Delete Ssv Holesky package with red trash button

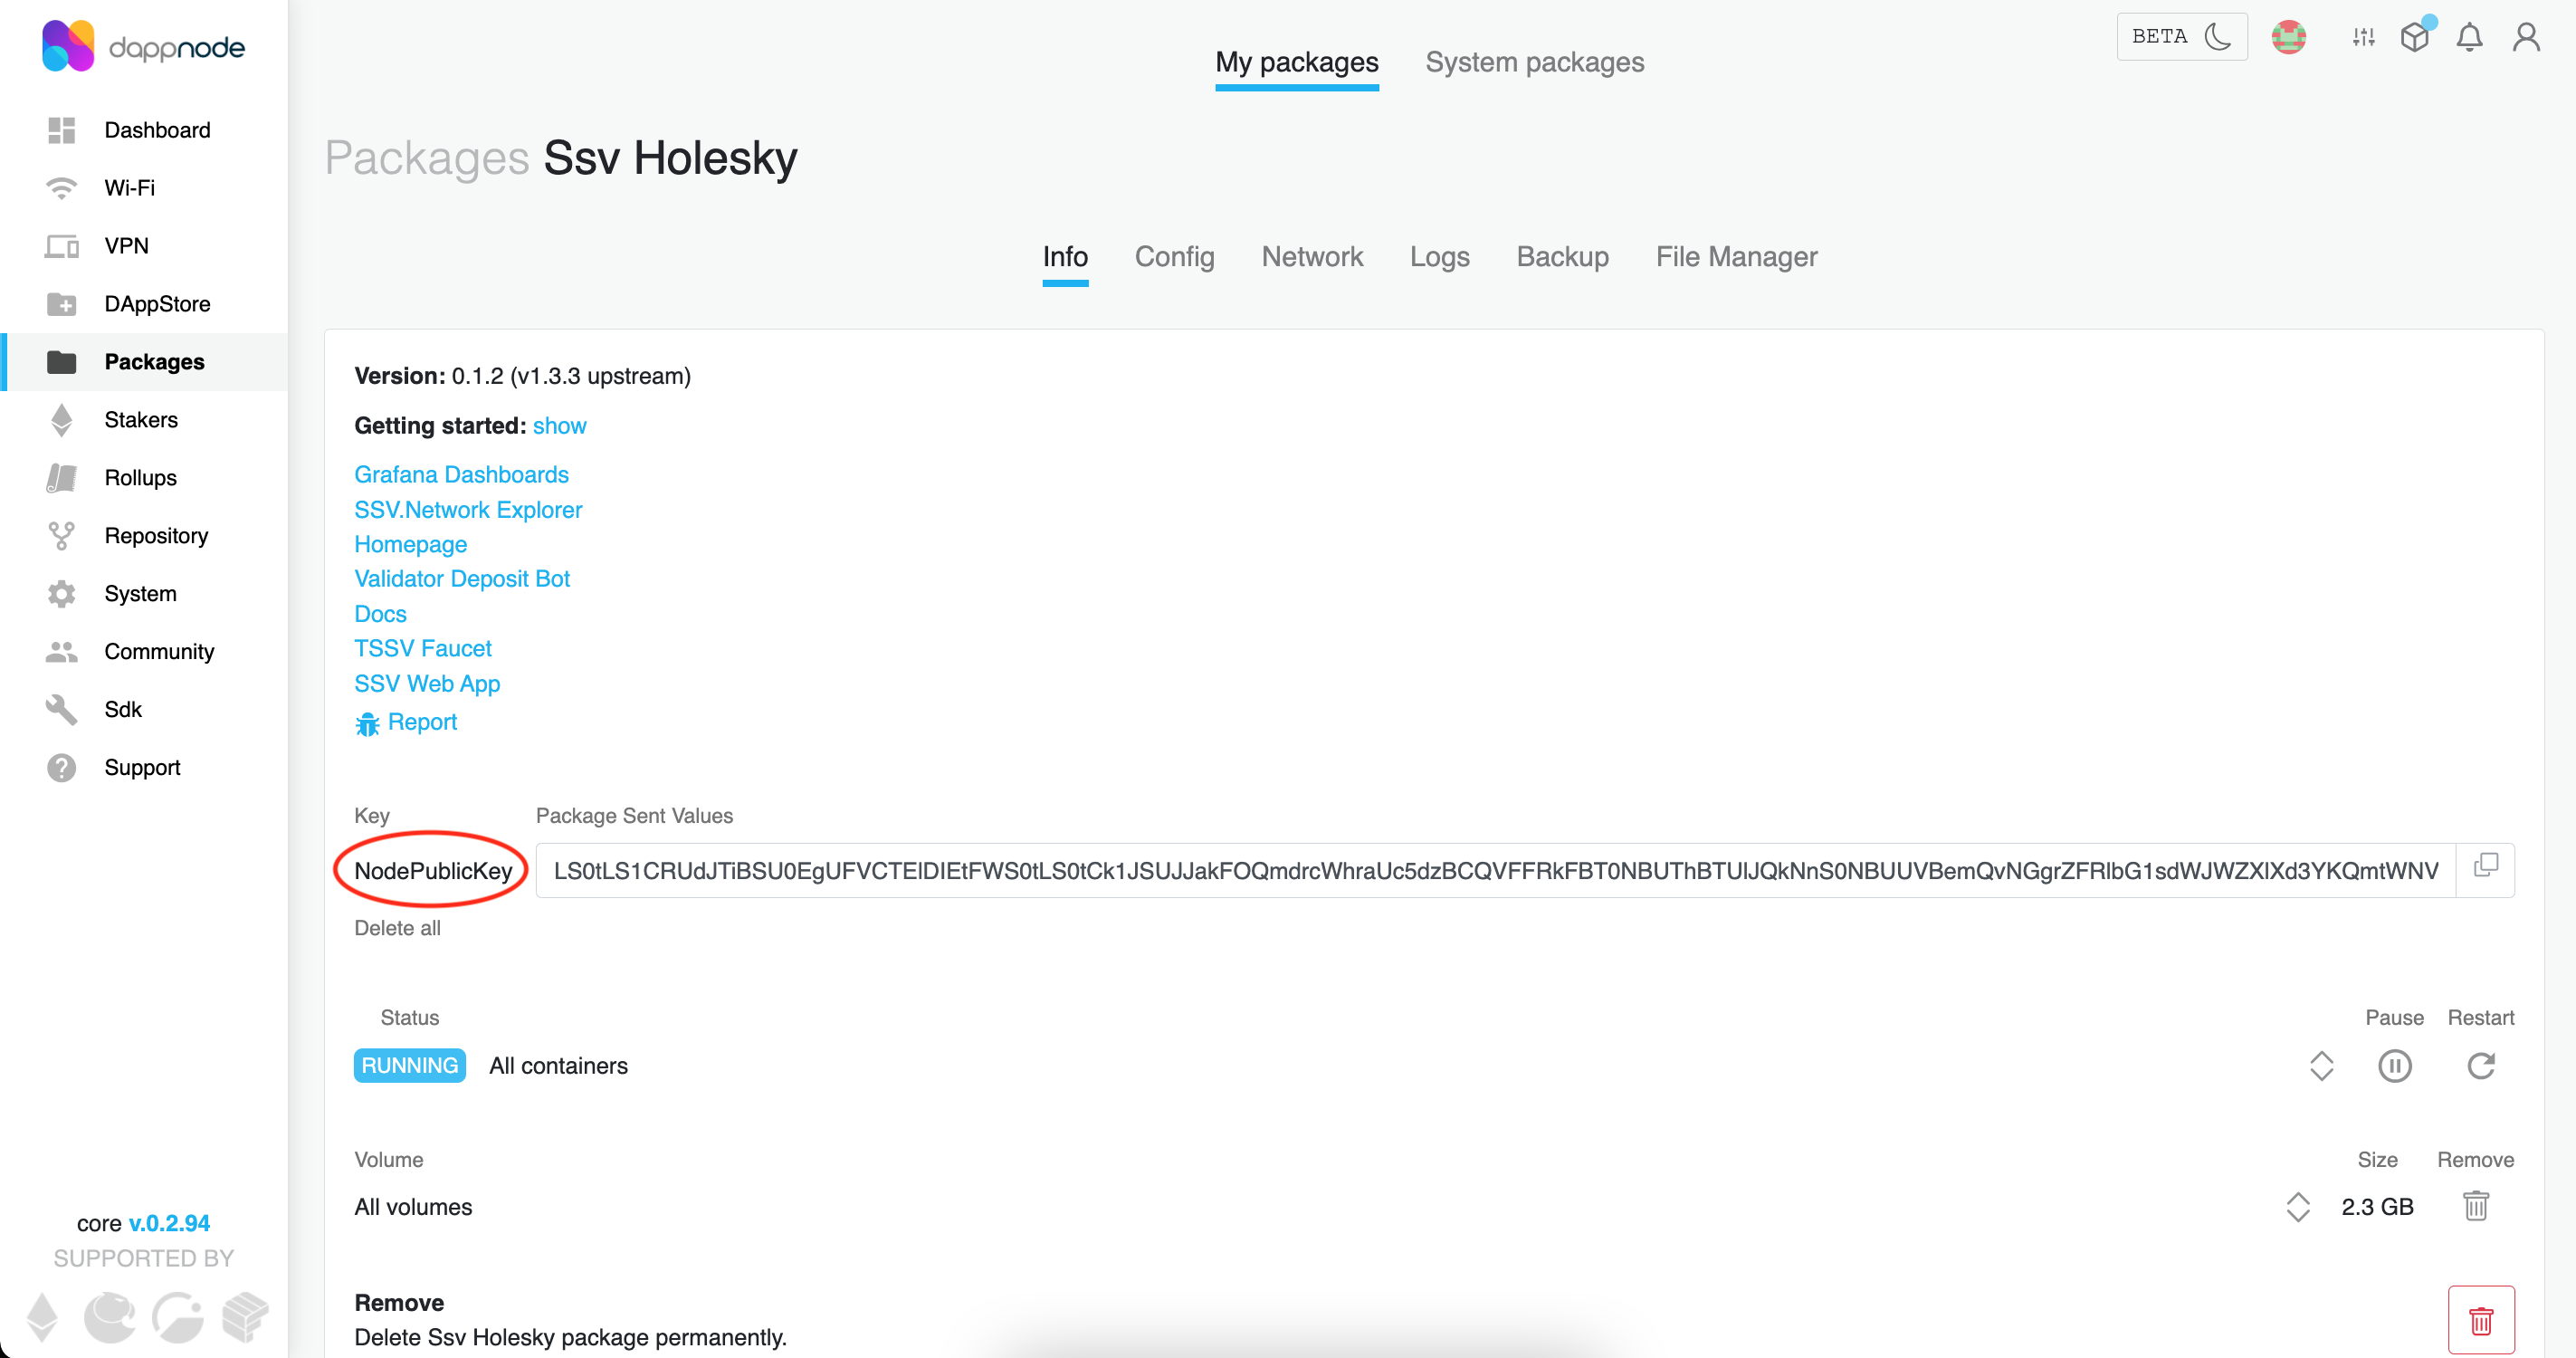pos(2480,1320)
